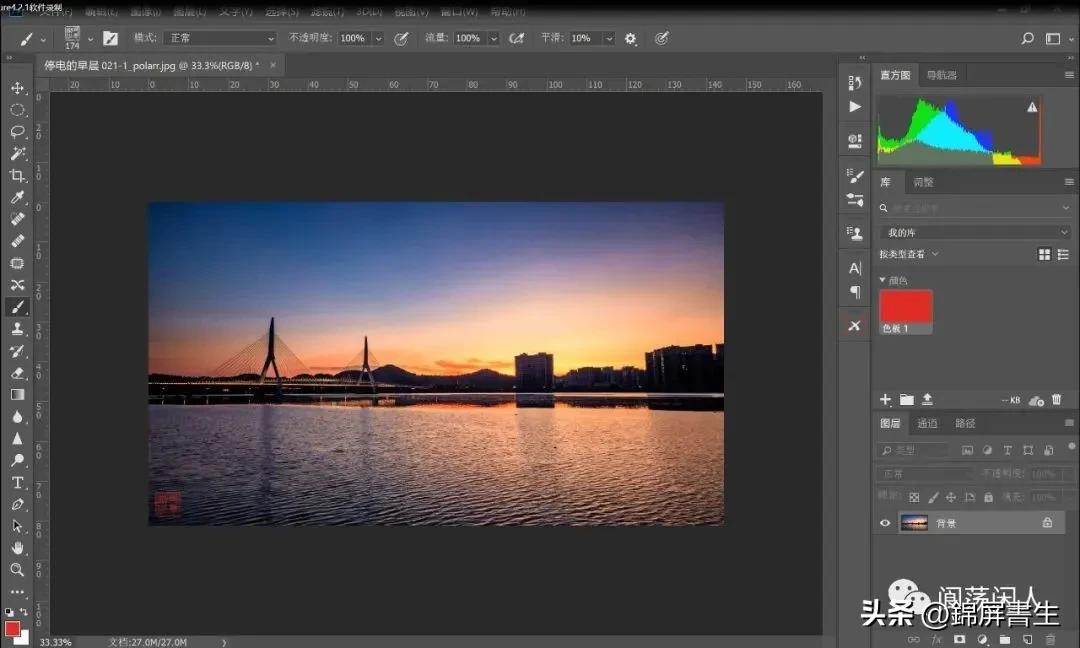
Task: Select the Hand tool
Action: tap(17, 547)
